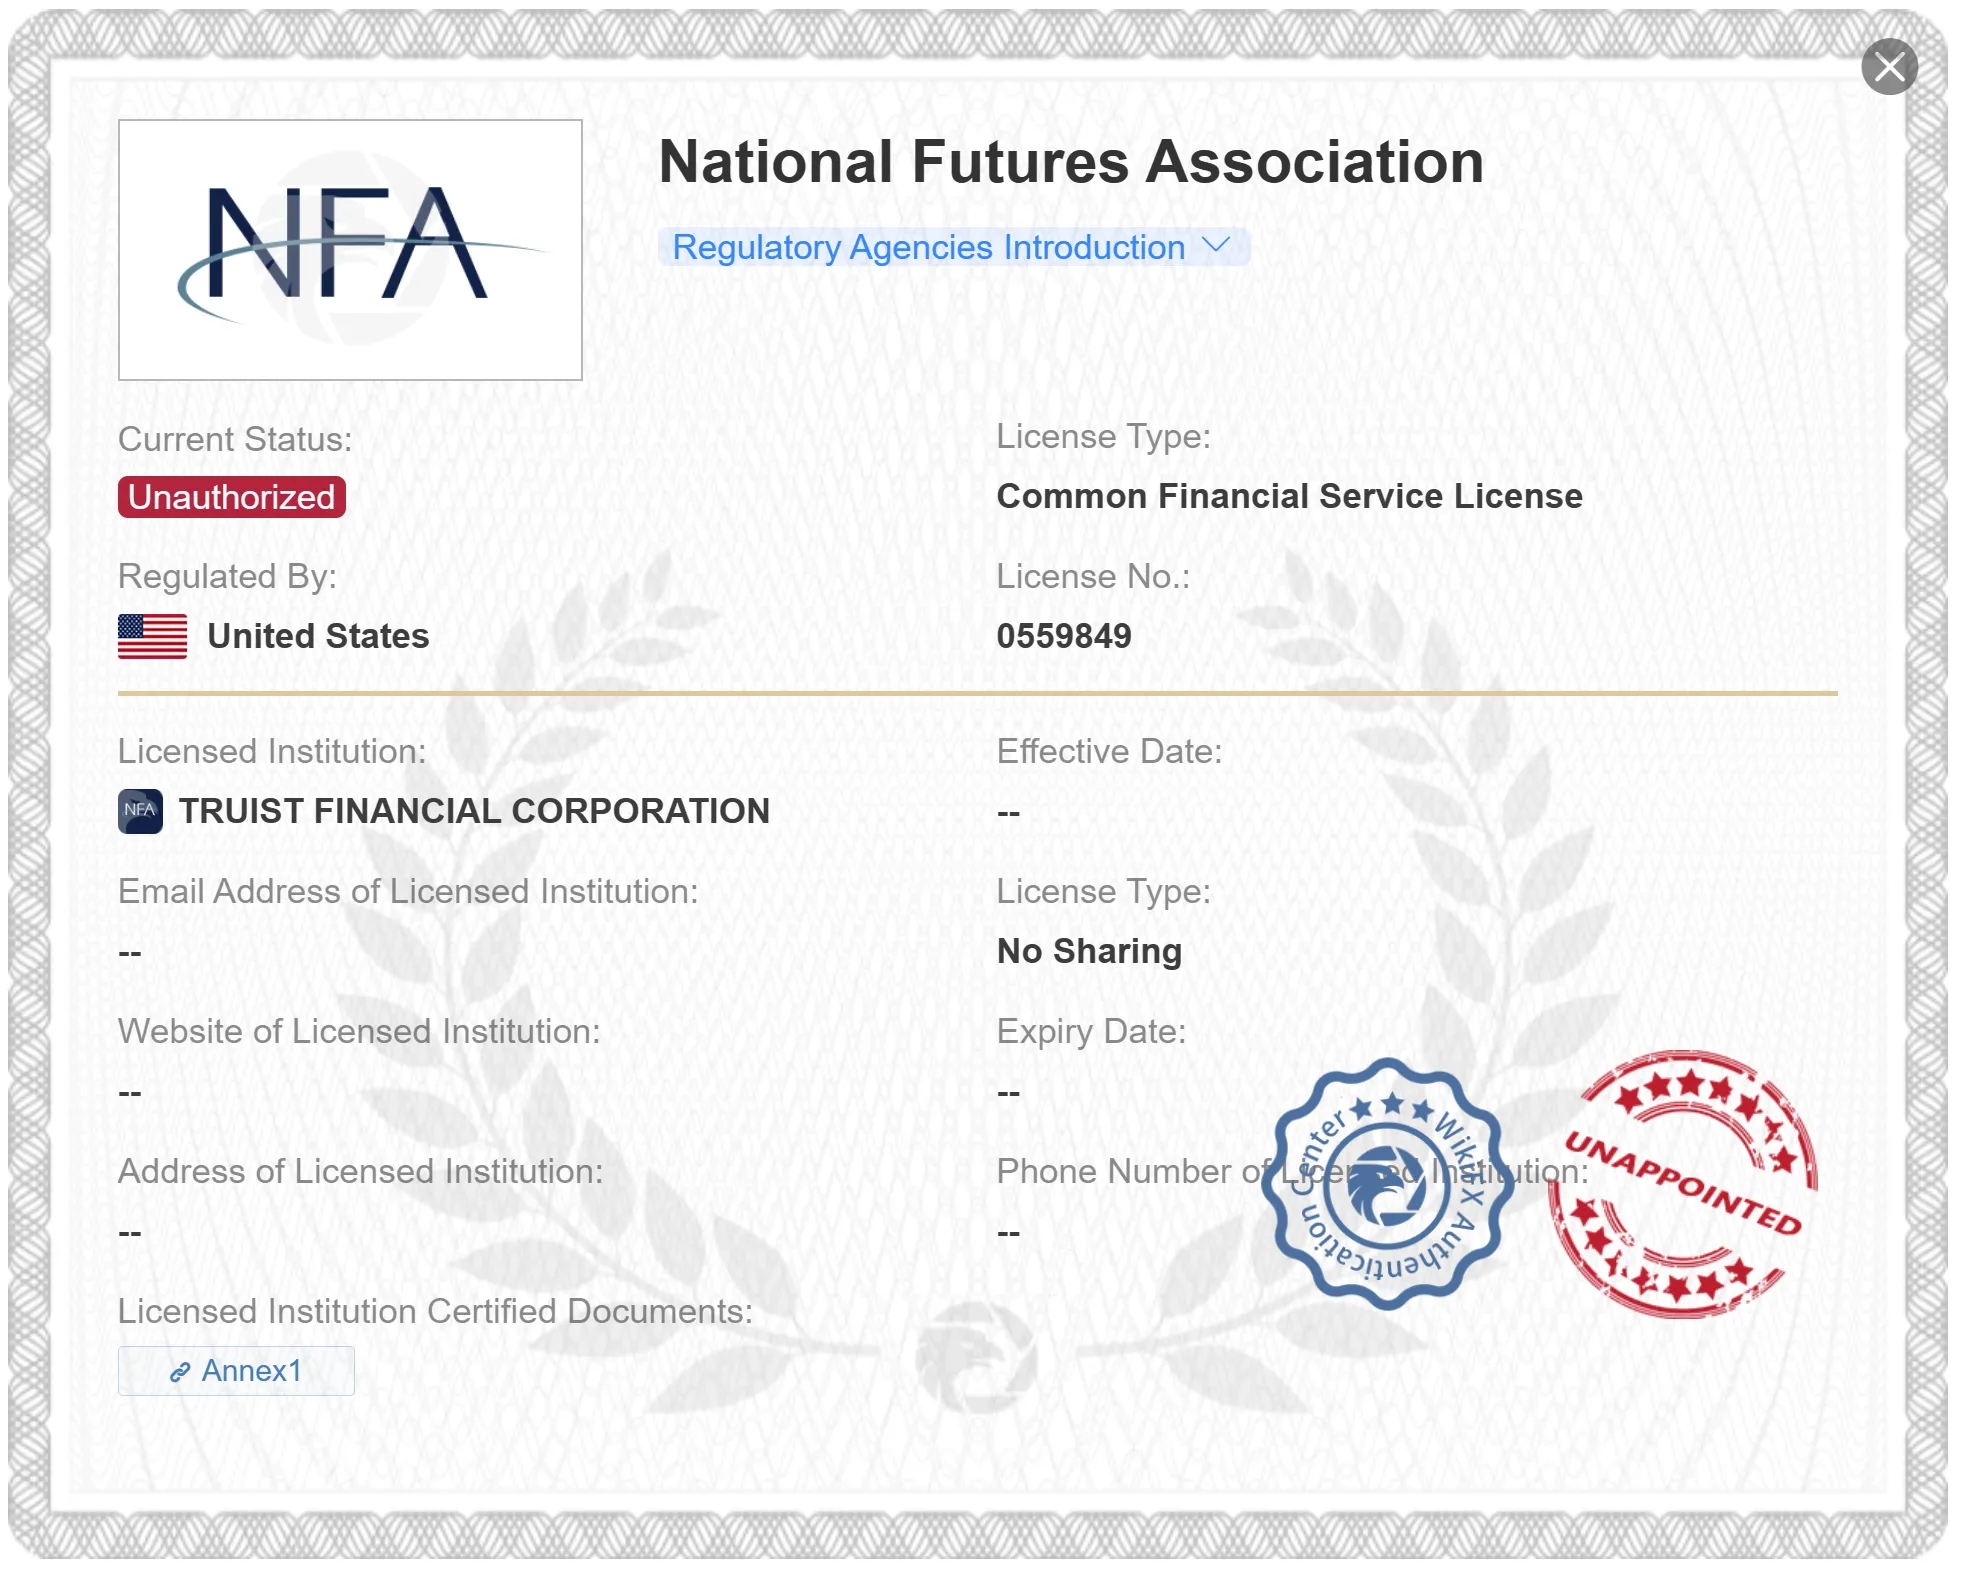Click the Licensed Institution Certified Documents label

[435, 1311]
